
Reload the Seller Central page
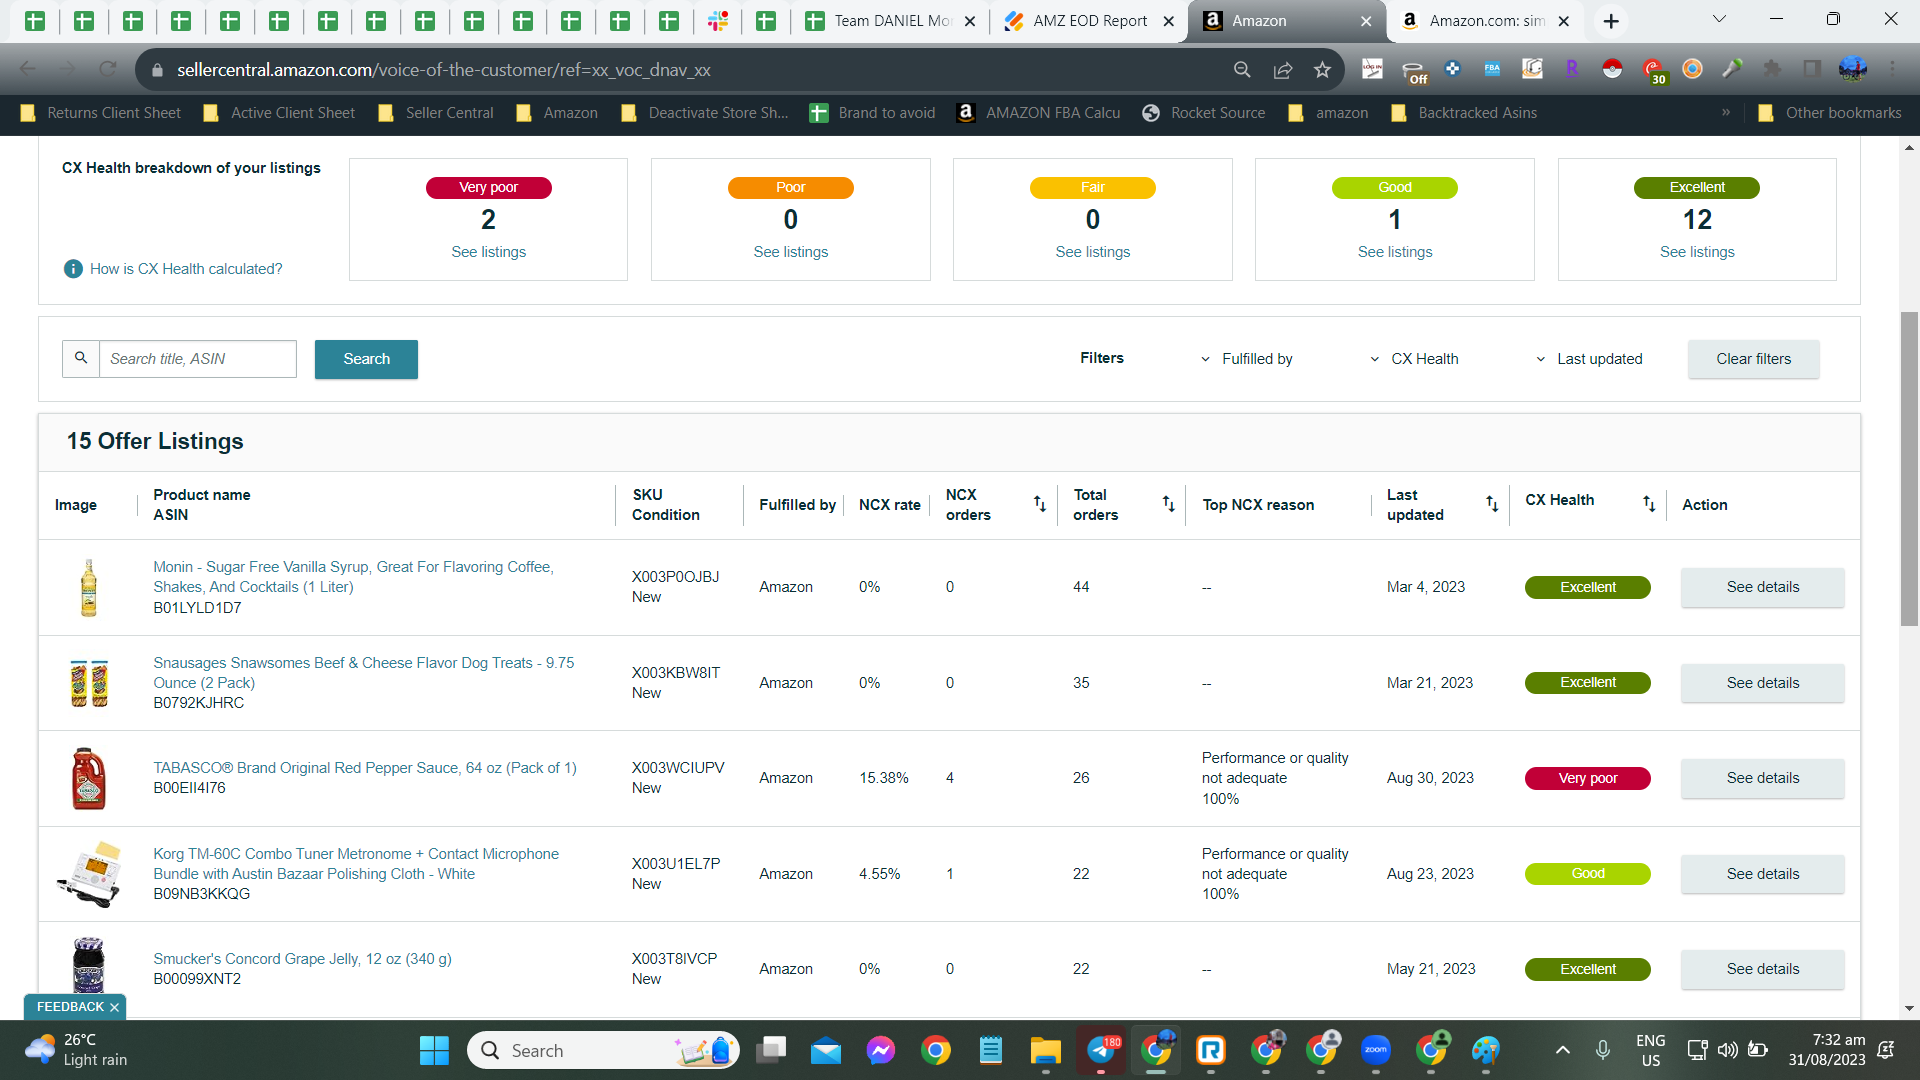pos(108,69)
